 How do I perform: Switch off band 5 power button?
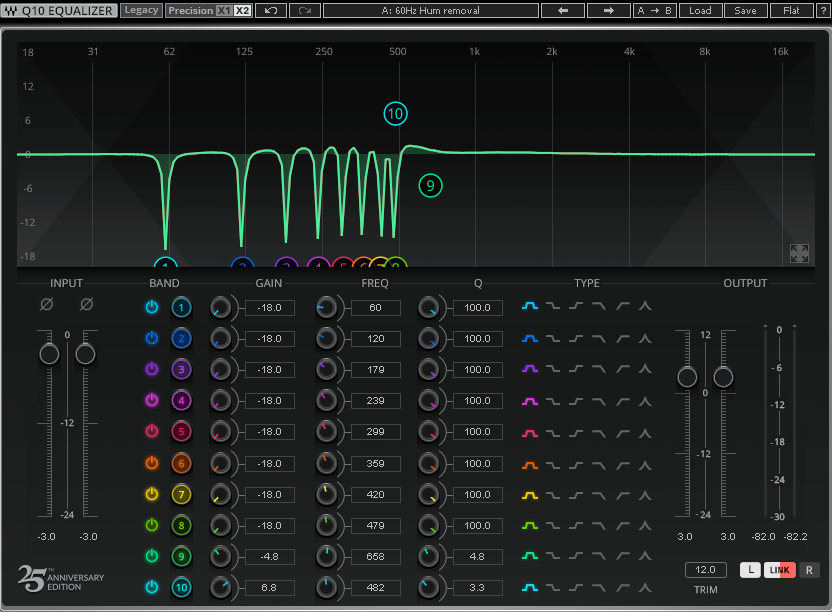tap(152, 431)
